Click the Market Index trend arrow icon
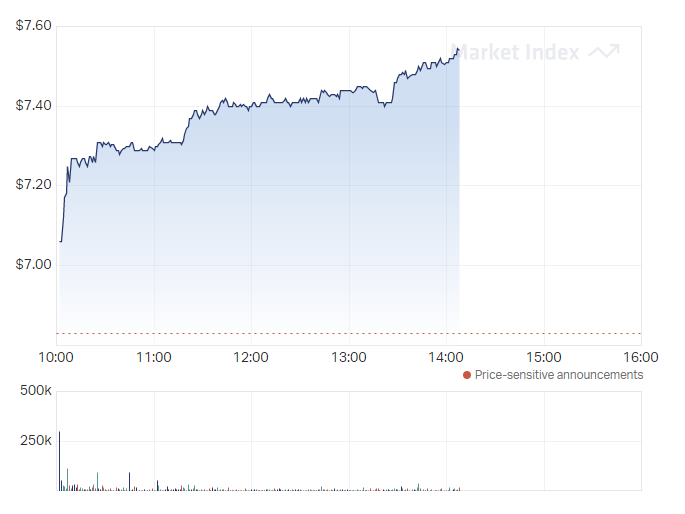This screenshot has width=685, height=514. tap(604, 52)
